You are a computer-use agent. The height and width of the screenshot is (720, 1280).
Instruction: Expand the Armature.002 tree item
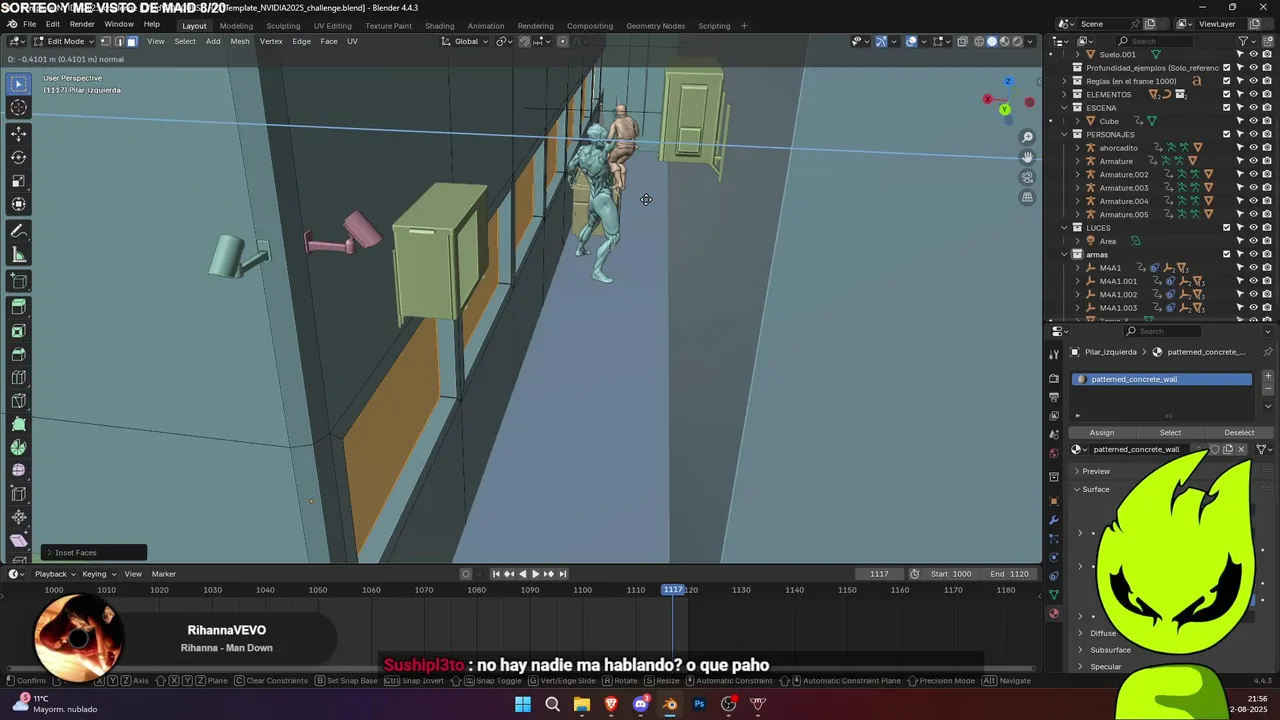1077,174
